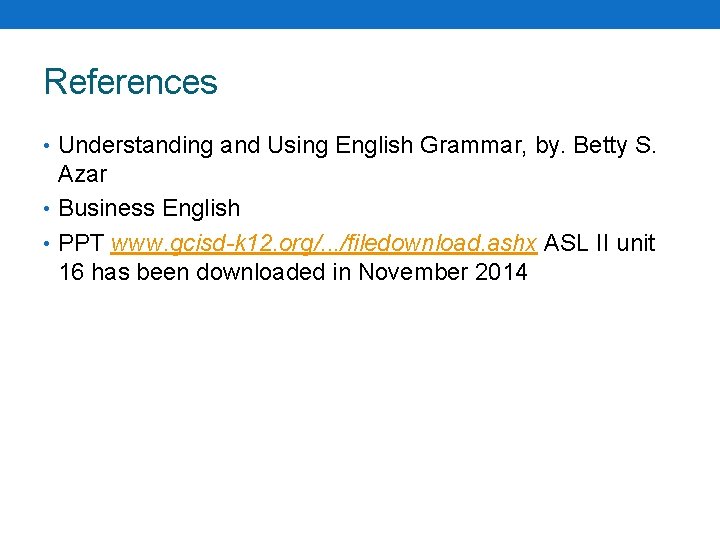The width and height of the screenshot is (720, 540).
Task: Click the bullet before Business English
Action: 48,209
